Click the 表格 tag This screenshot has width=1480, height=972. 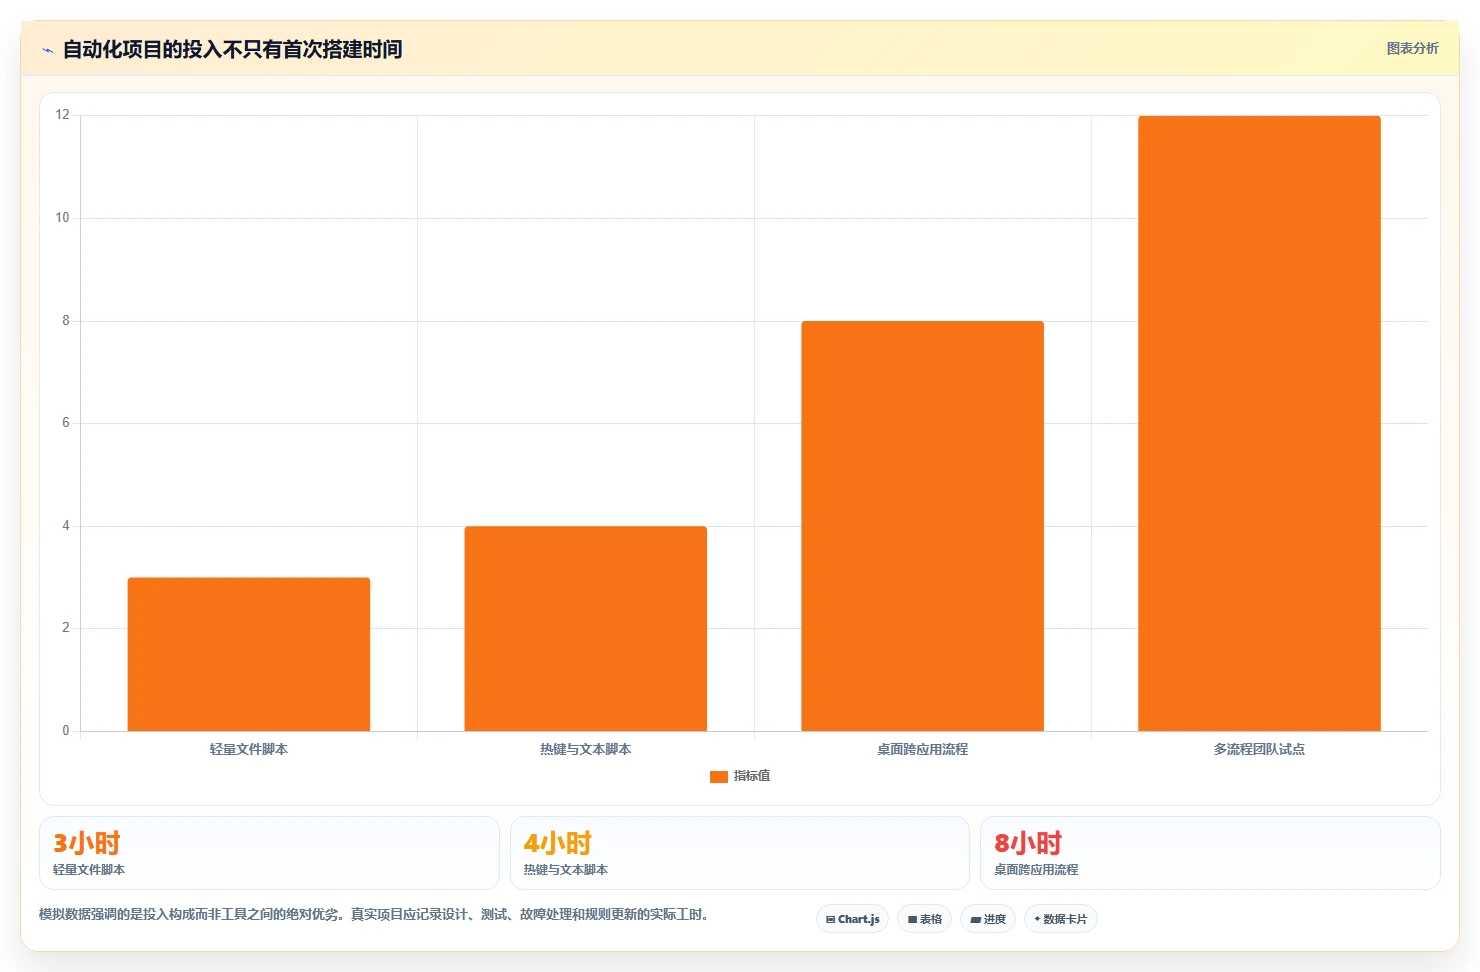924,919
